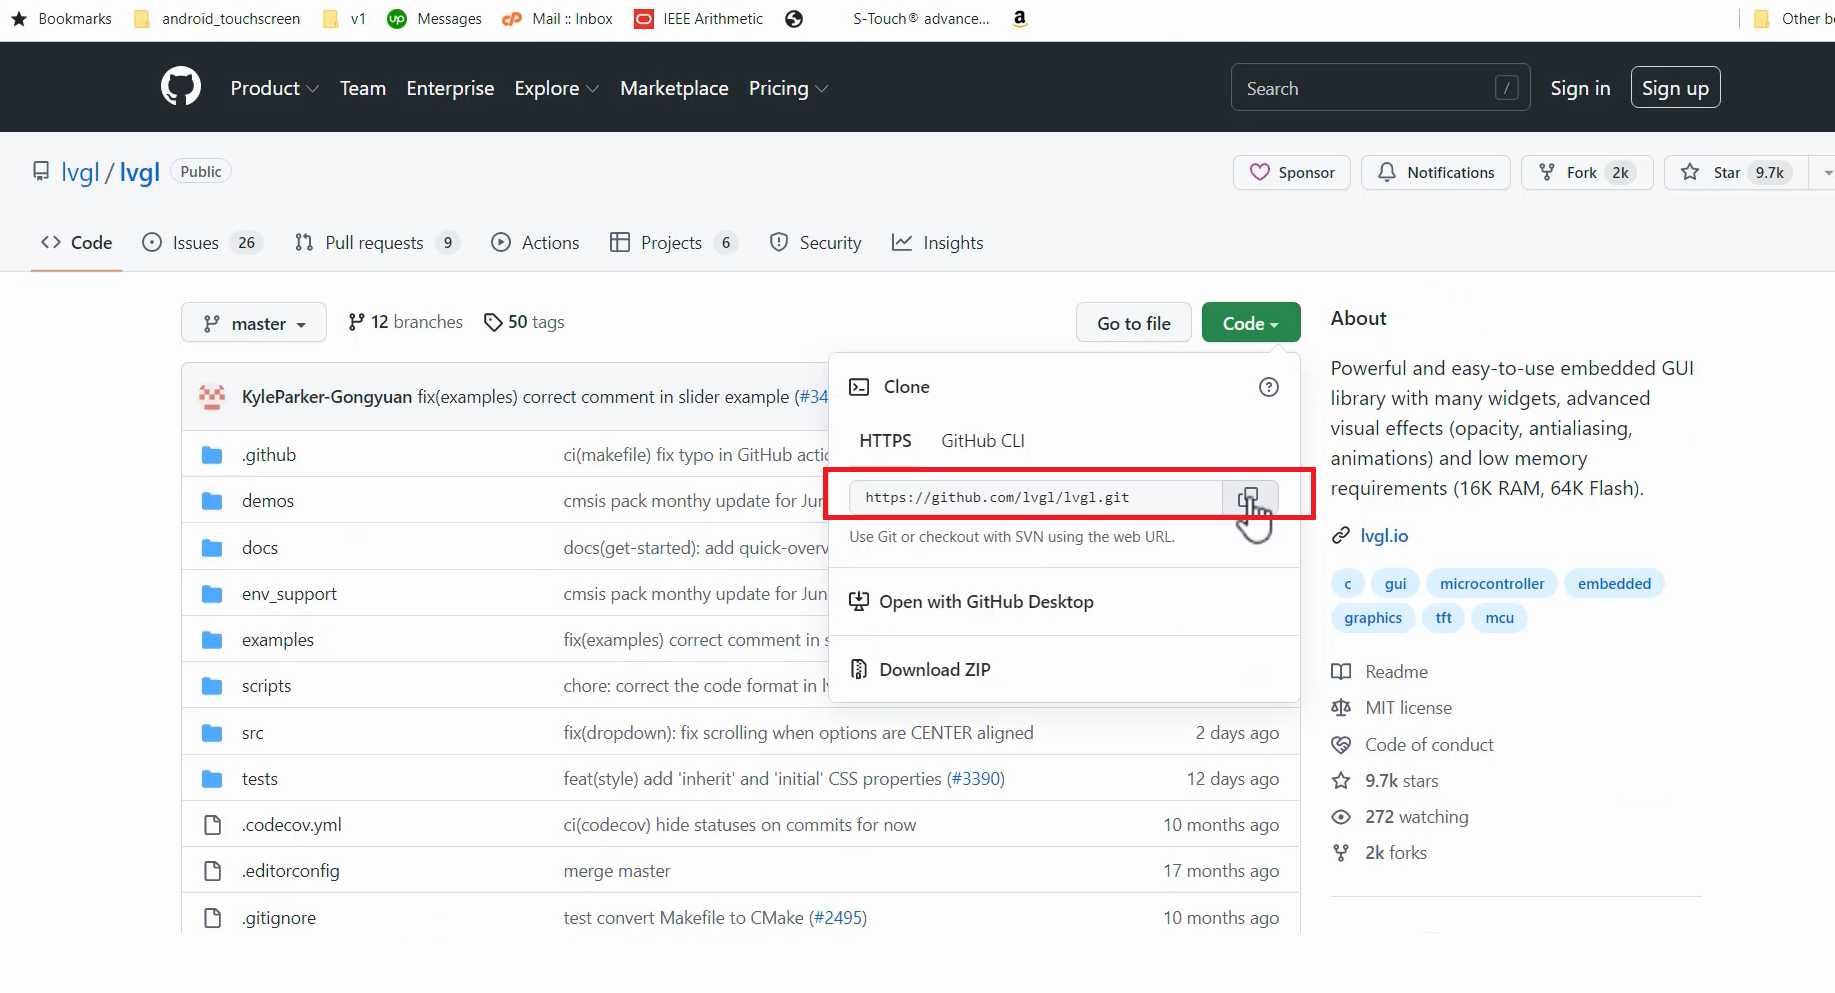Switch to the Actions tab
This screenshot has width=1835, height=993.
pos(535,243)
